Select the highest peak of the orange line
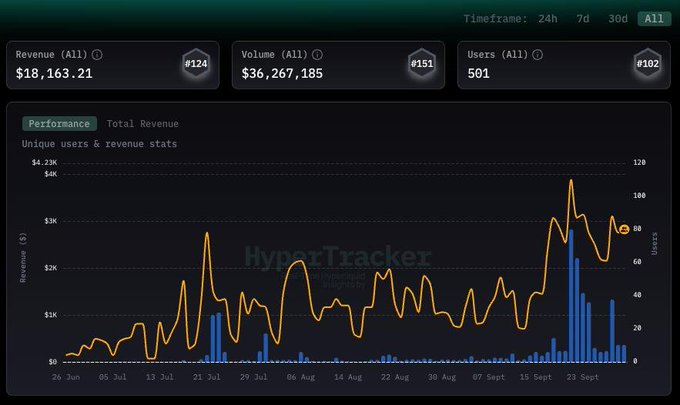 point(571,180)
